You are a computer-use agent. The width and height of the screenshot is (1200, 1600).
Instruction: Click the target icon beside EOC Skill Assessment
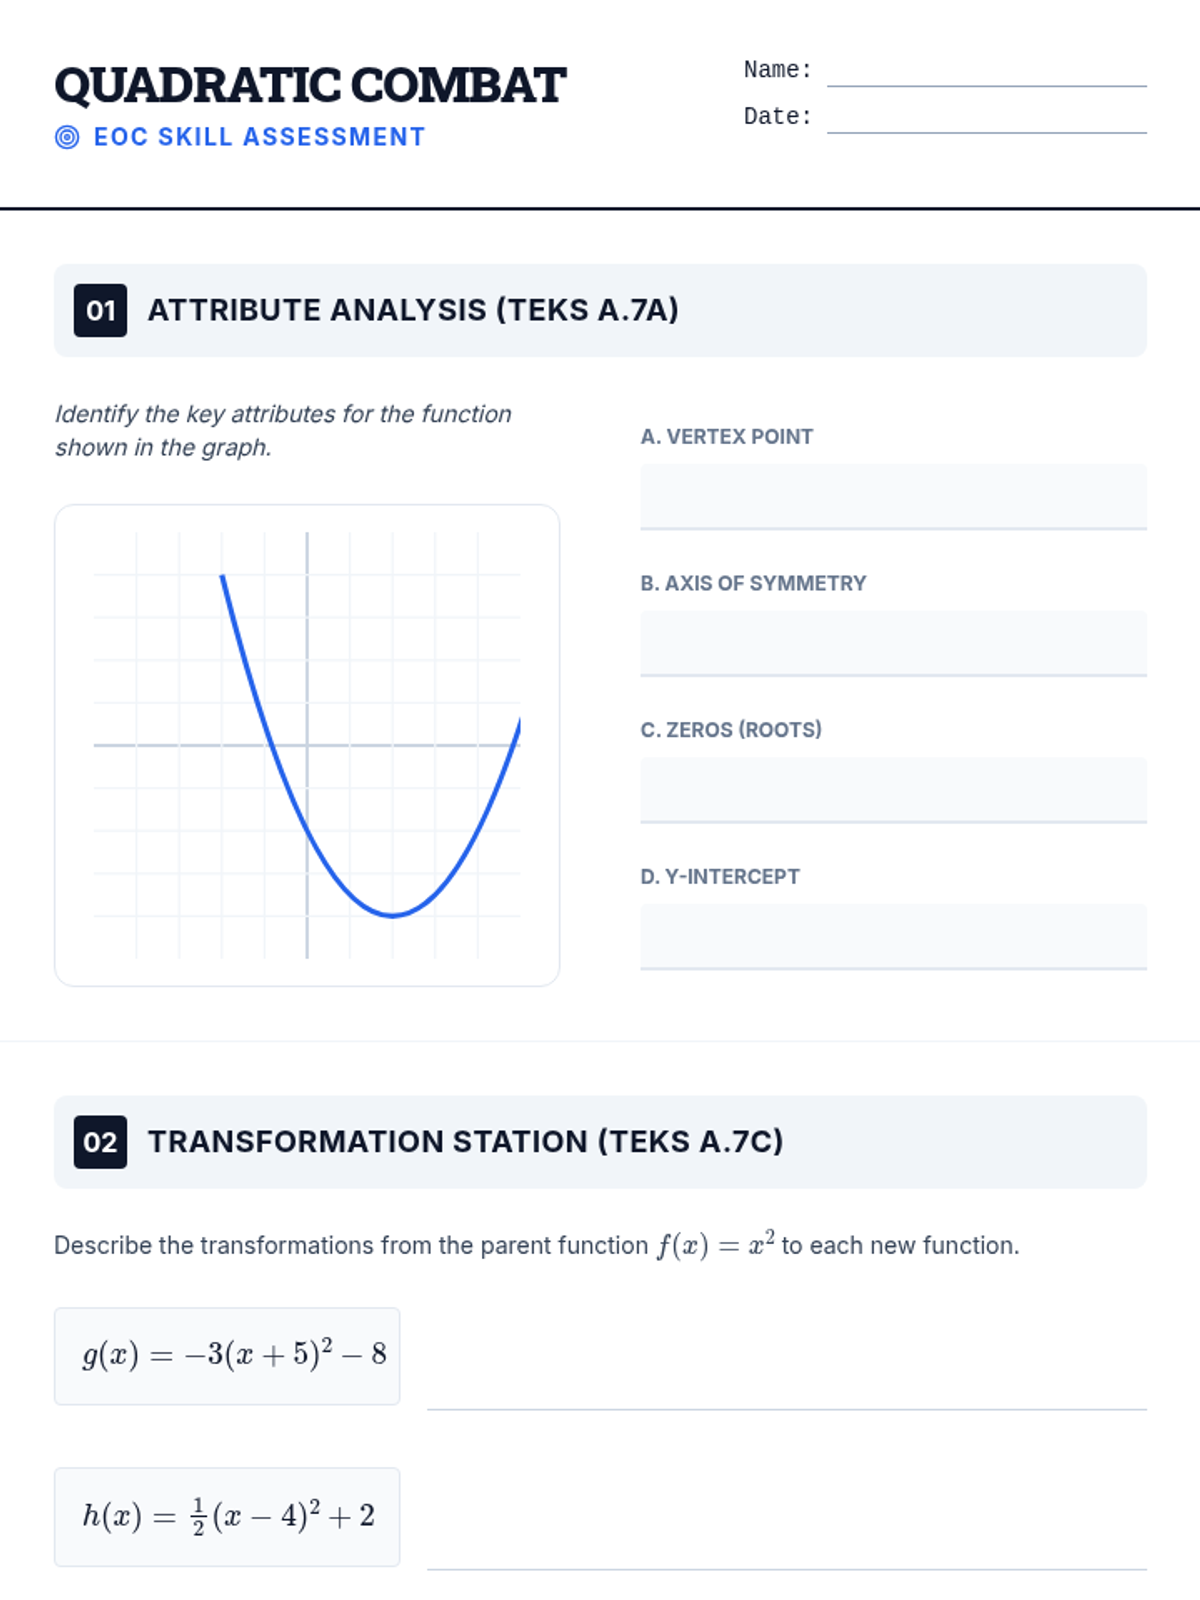(x=67, y=138)
